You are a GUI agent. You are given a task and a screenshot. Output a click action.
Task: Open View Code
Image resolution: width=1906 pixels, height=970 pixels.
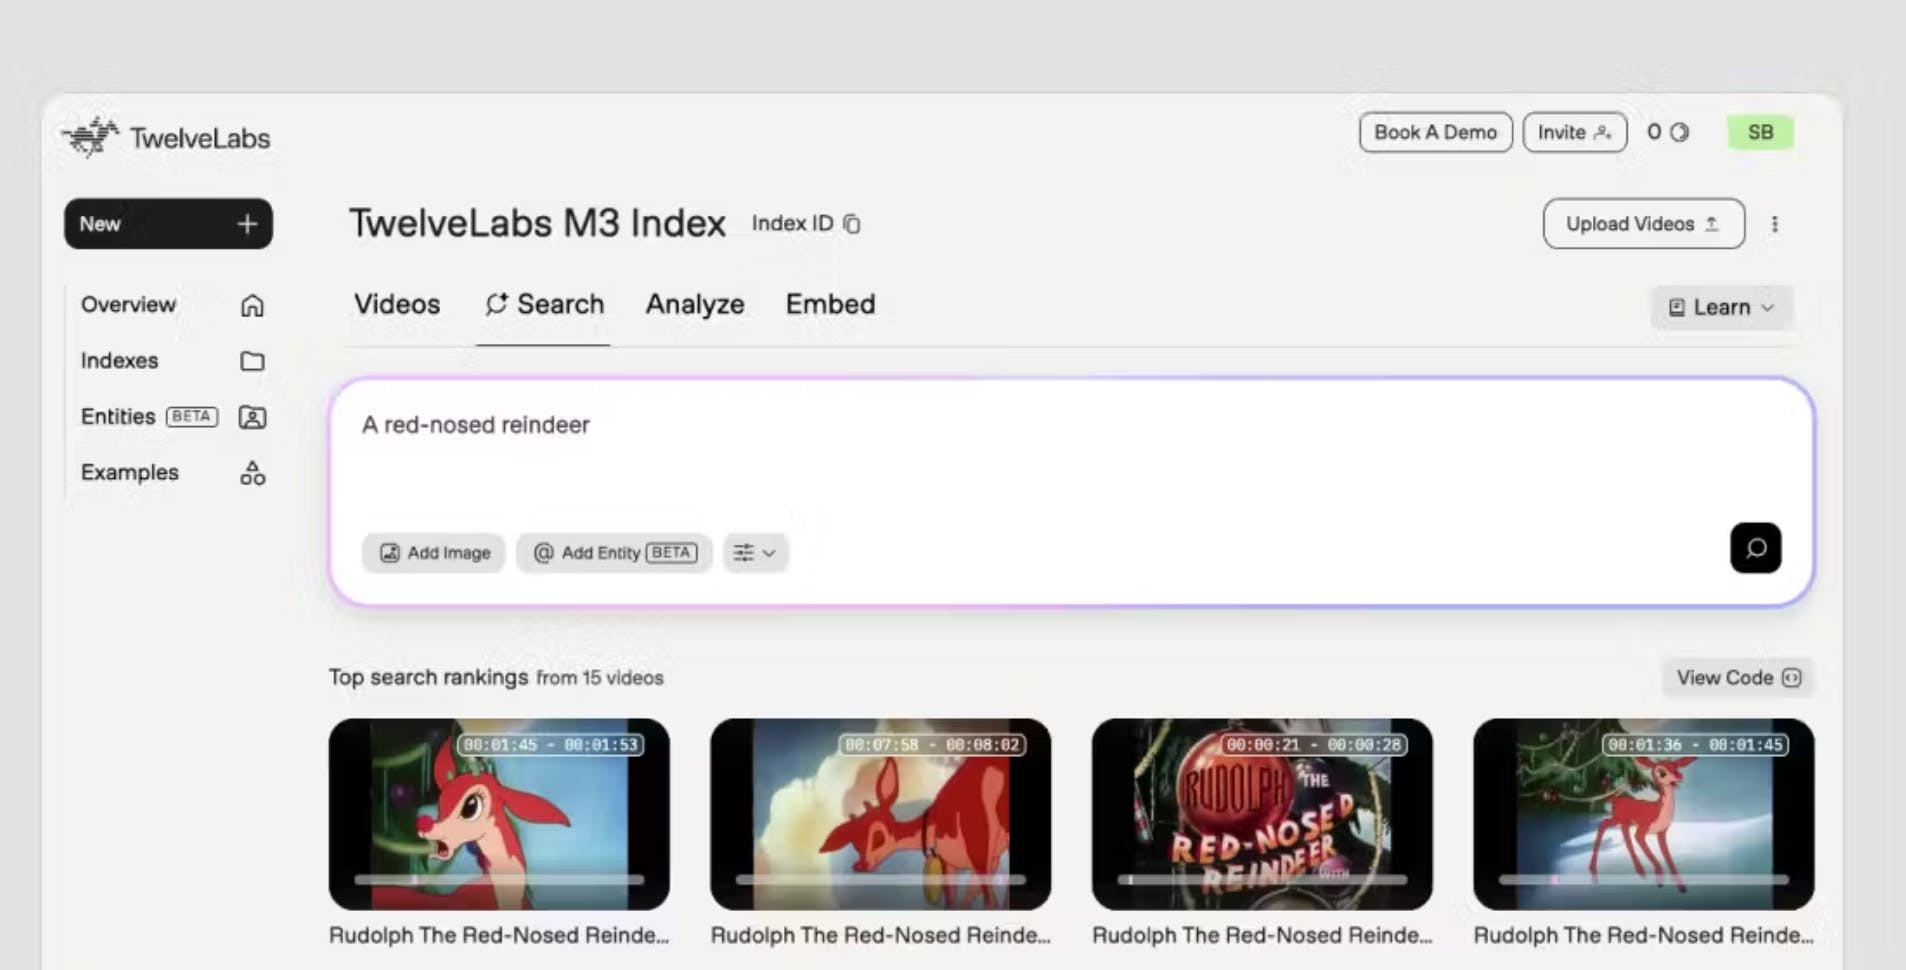click(x=1738, y=678)
